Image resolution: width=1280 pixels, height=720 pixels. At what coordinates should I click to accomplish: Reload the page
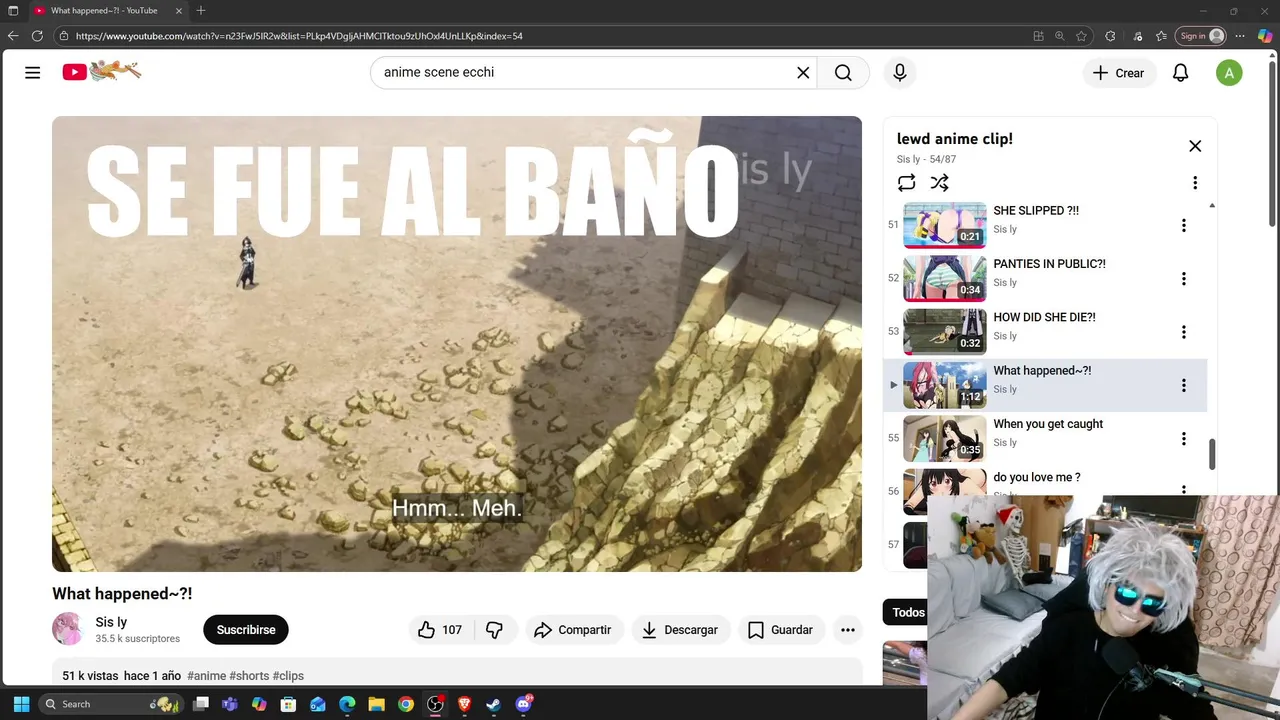[x=37, y=36]
